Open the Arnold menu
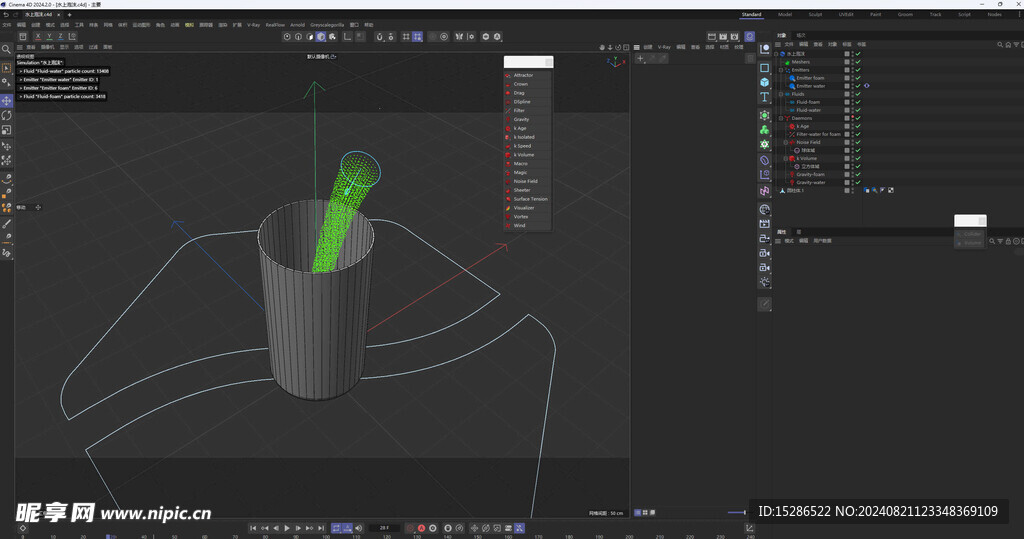 click(x=298, y=25)
